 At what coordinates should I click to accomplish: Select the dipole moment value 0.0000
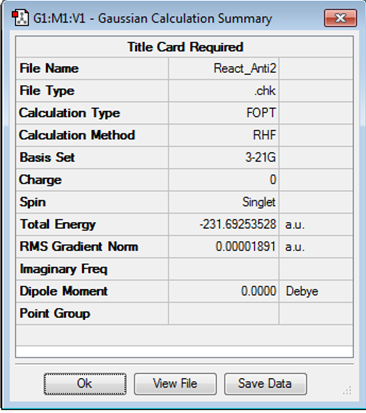pyautogui.click(x=259, y=291)
